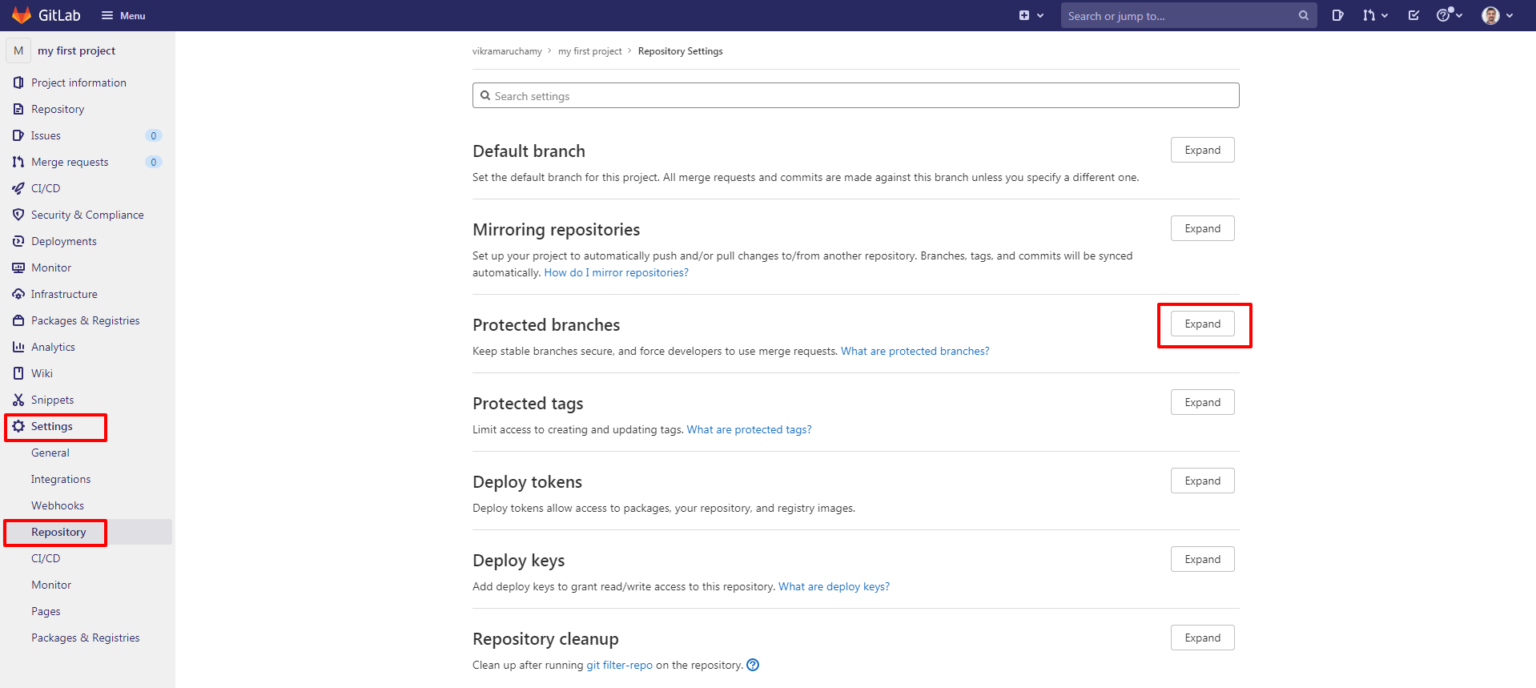This screenshot has width=1536, height=688.
Task: Open the Analytics chart icon
Action: click(17, 346)
